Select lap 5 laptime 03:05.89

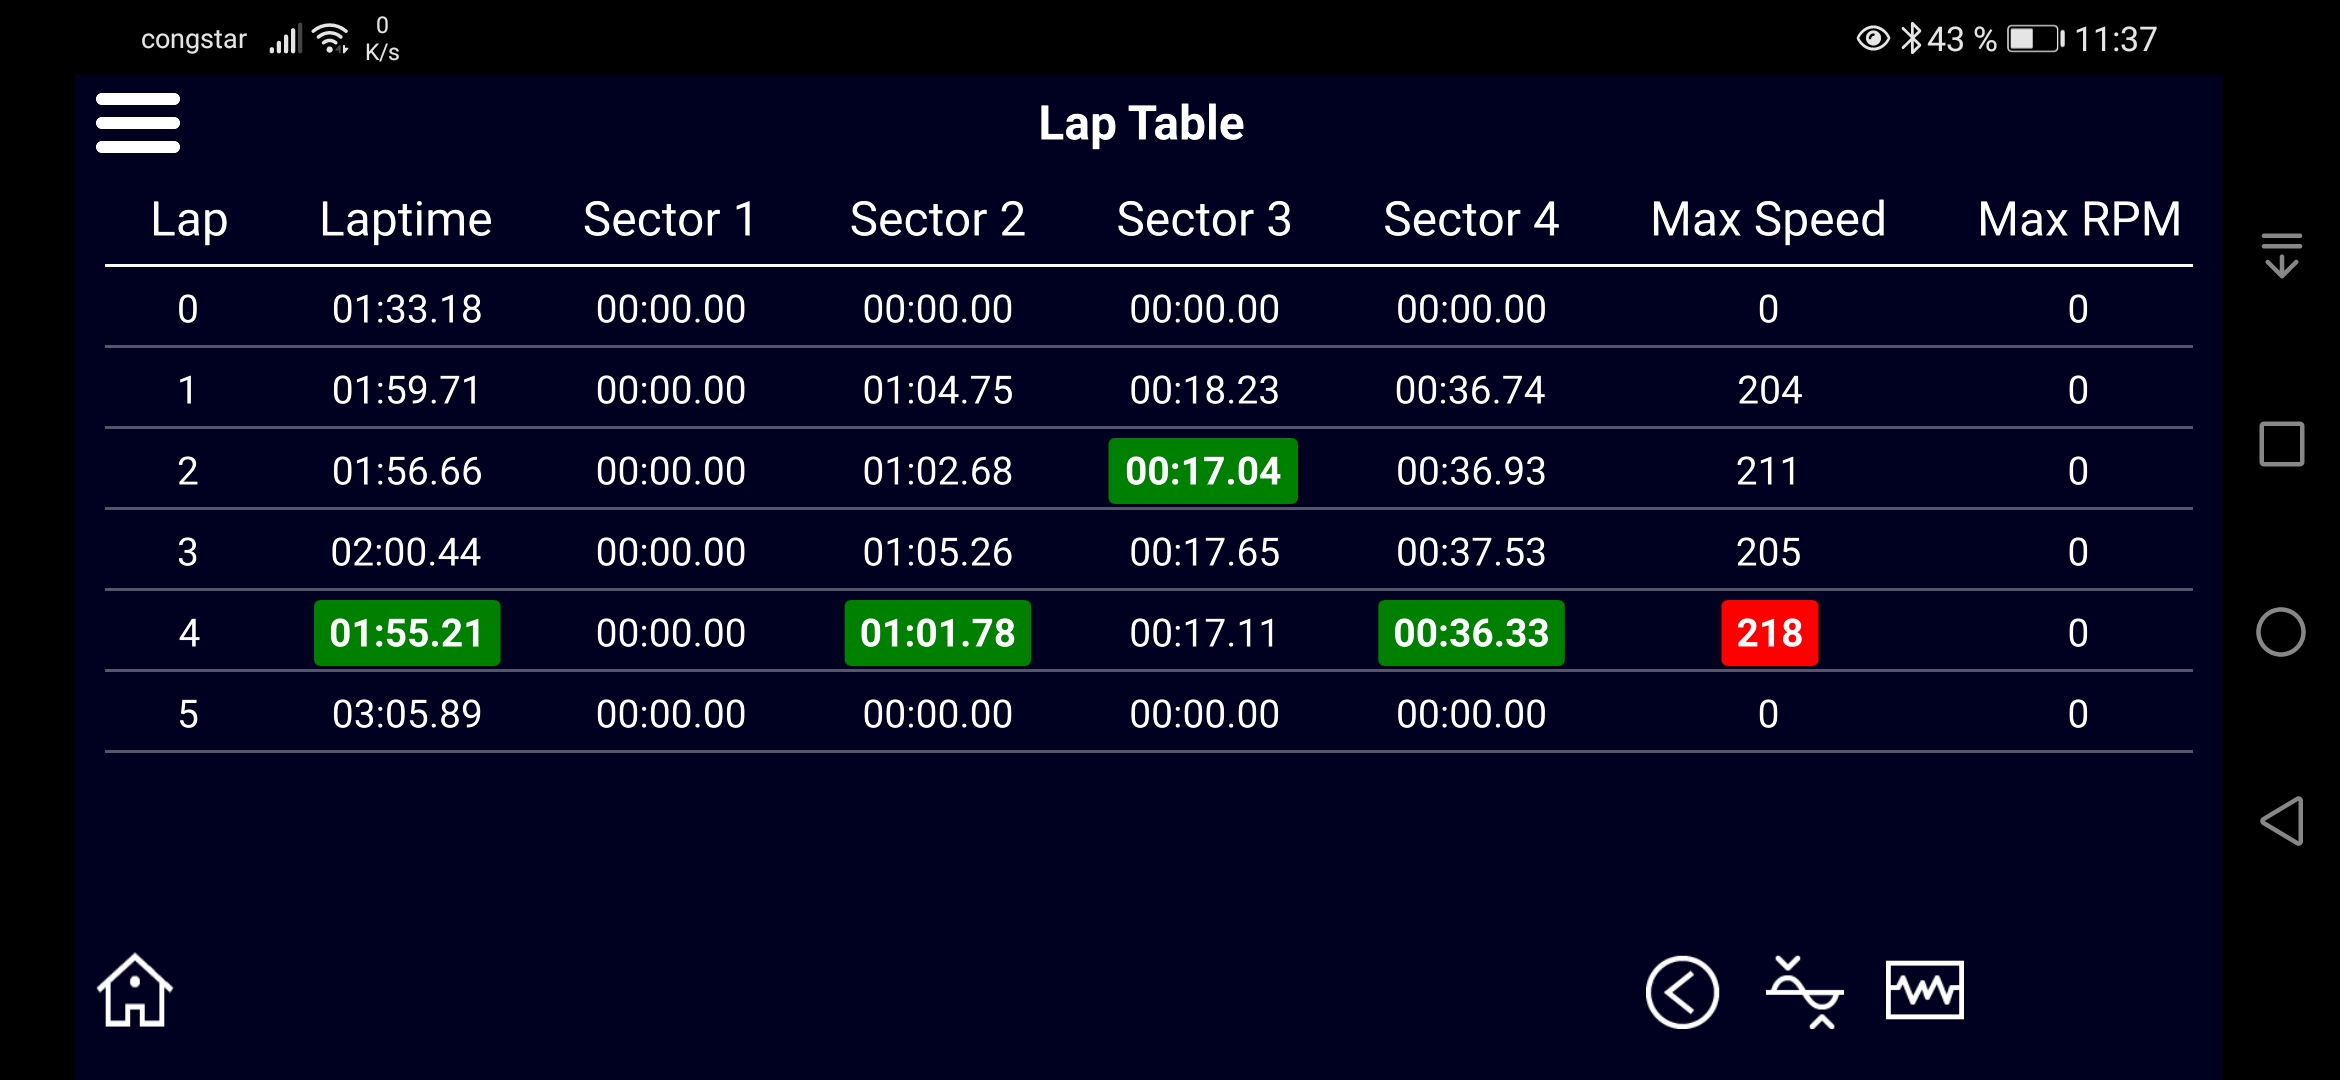[407, 714]
